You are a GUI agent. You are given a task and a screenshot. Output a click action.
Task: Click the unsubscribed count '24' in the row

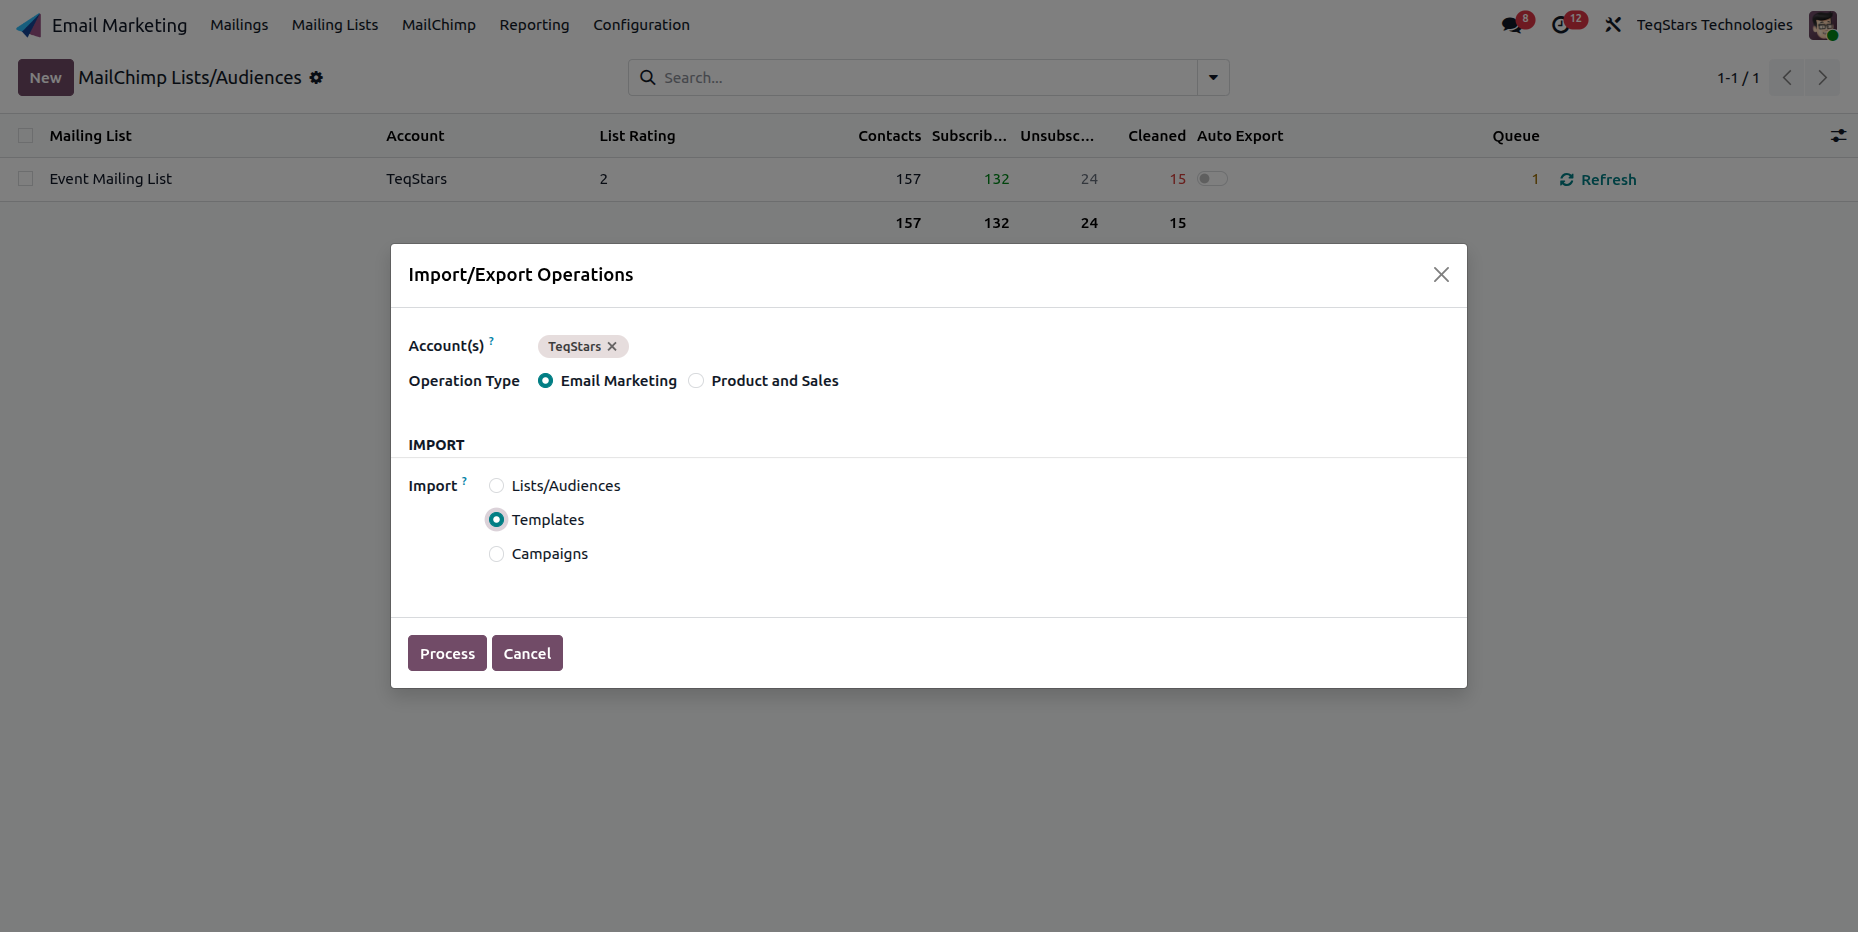point(1089,179)
